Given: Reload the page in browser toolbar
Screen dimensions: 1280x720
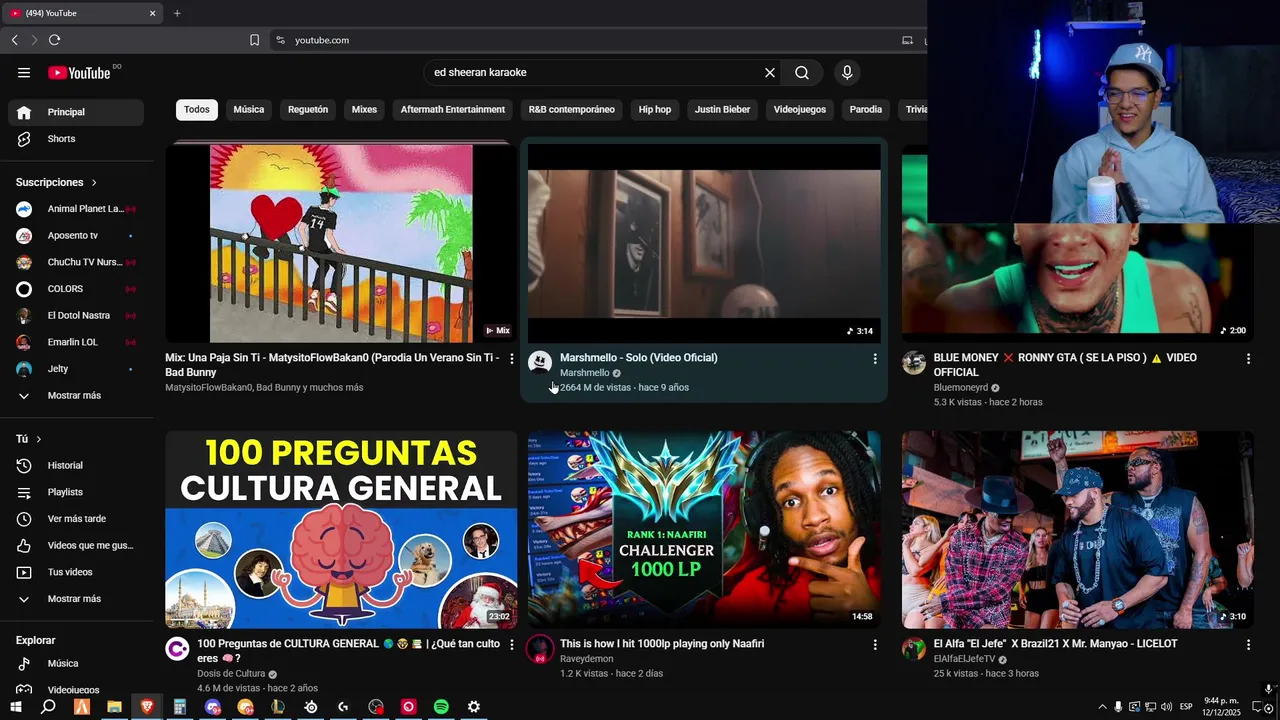Looking at the screenshot, I should click(54, 40).
